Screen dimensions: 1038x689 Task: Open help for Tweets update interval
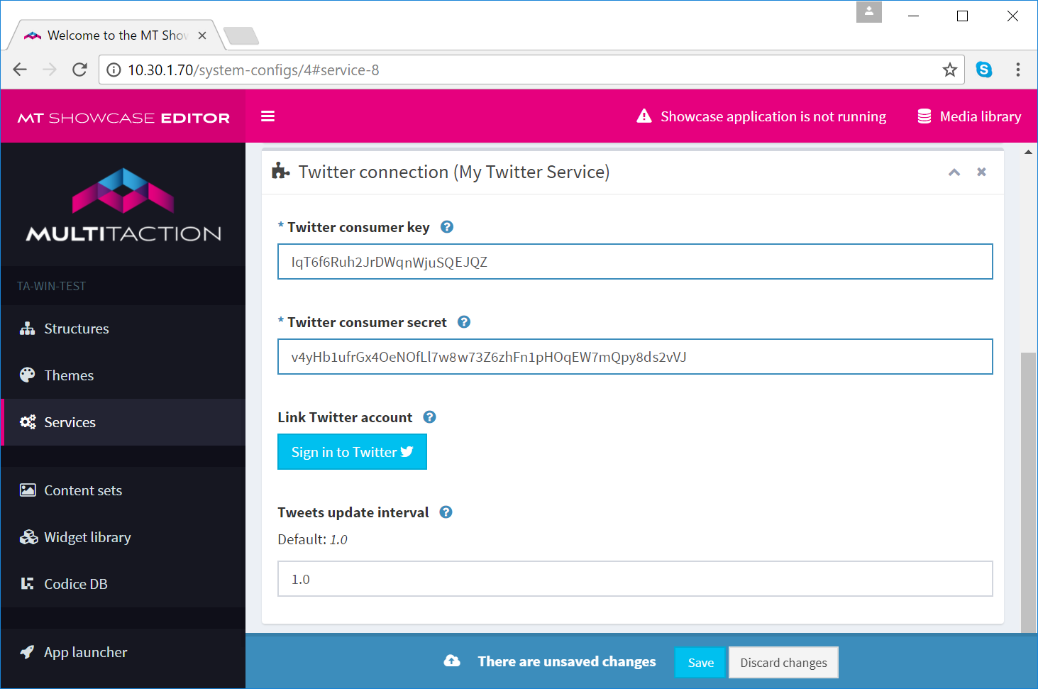(x=446, y=512)
